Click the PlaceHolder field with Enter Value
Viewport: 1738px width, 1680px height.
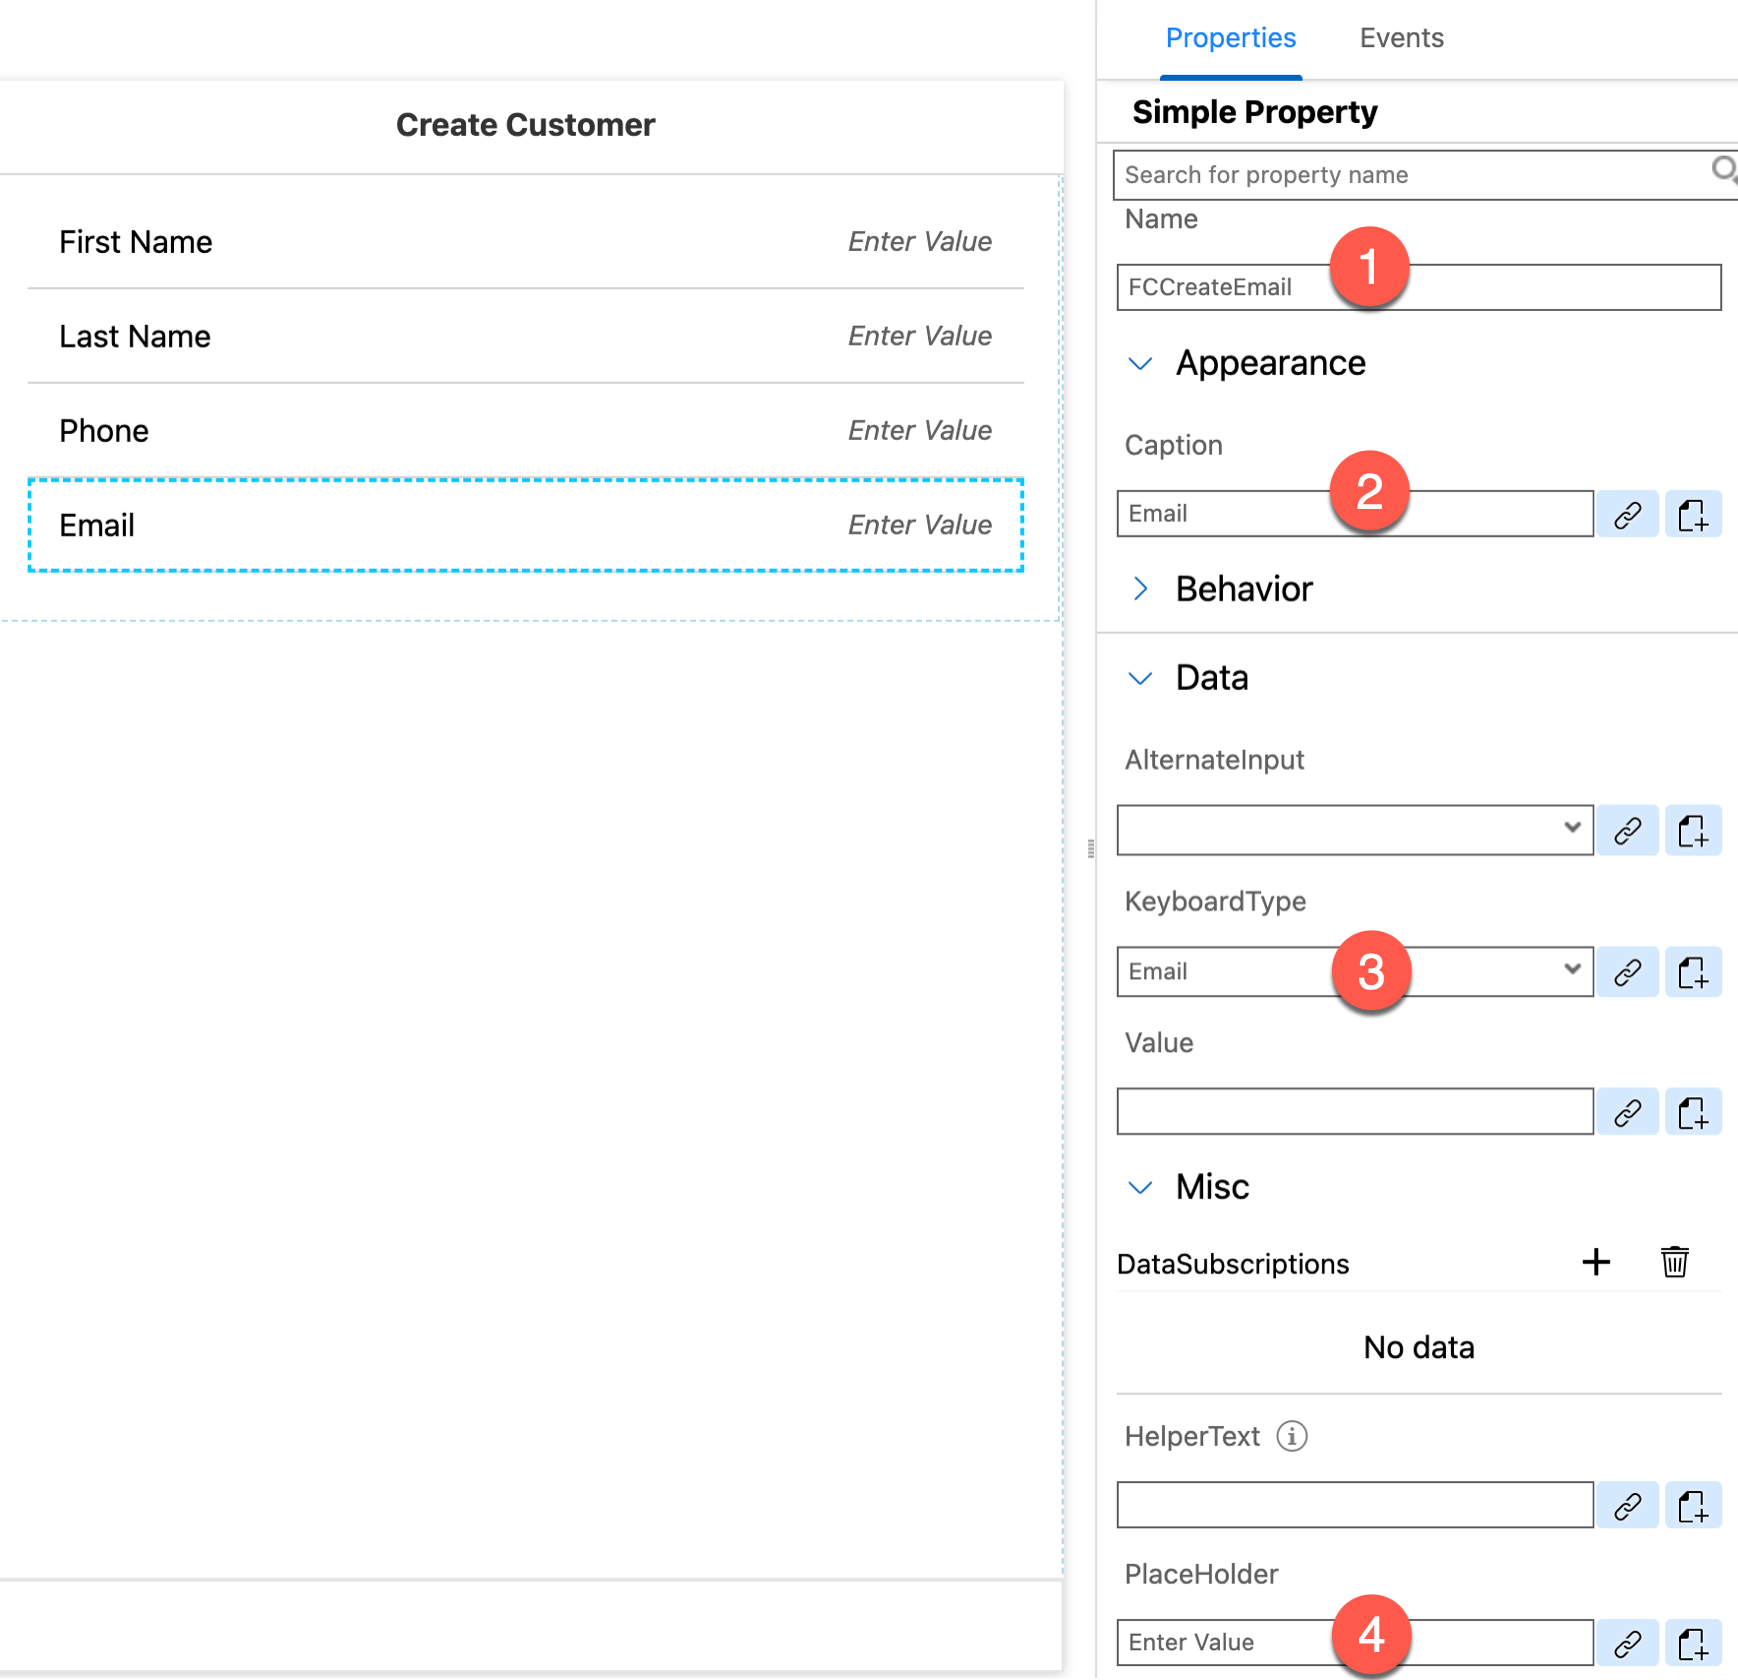click(1355, 1643)
